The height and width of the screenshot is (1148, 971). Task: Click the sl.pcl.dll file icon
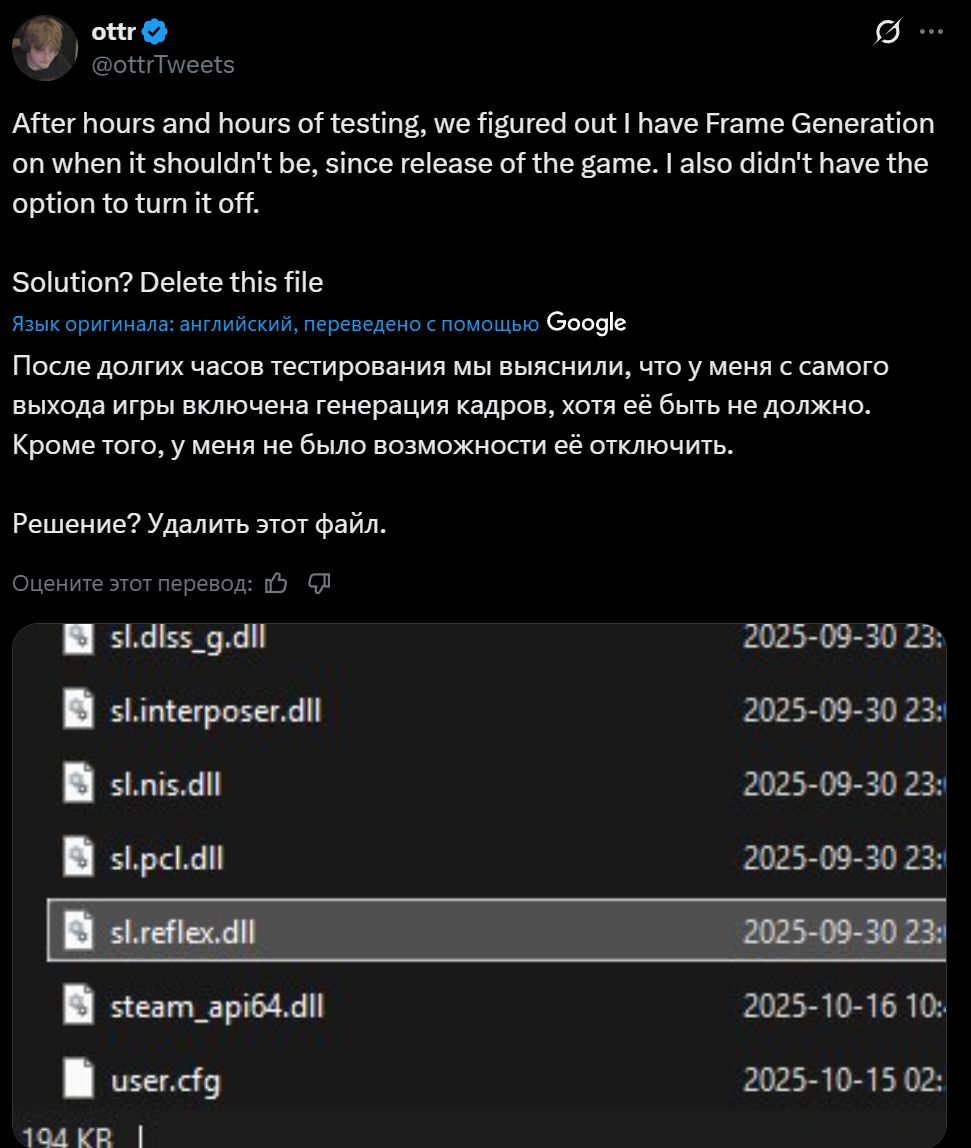(x=77, y=858)
